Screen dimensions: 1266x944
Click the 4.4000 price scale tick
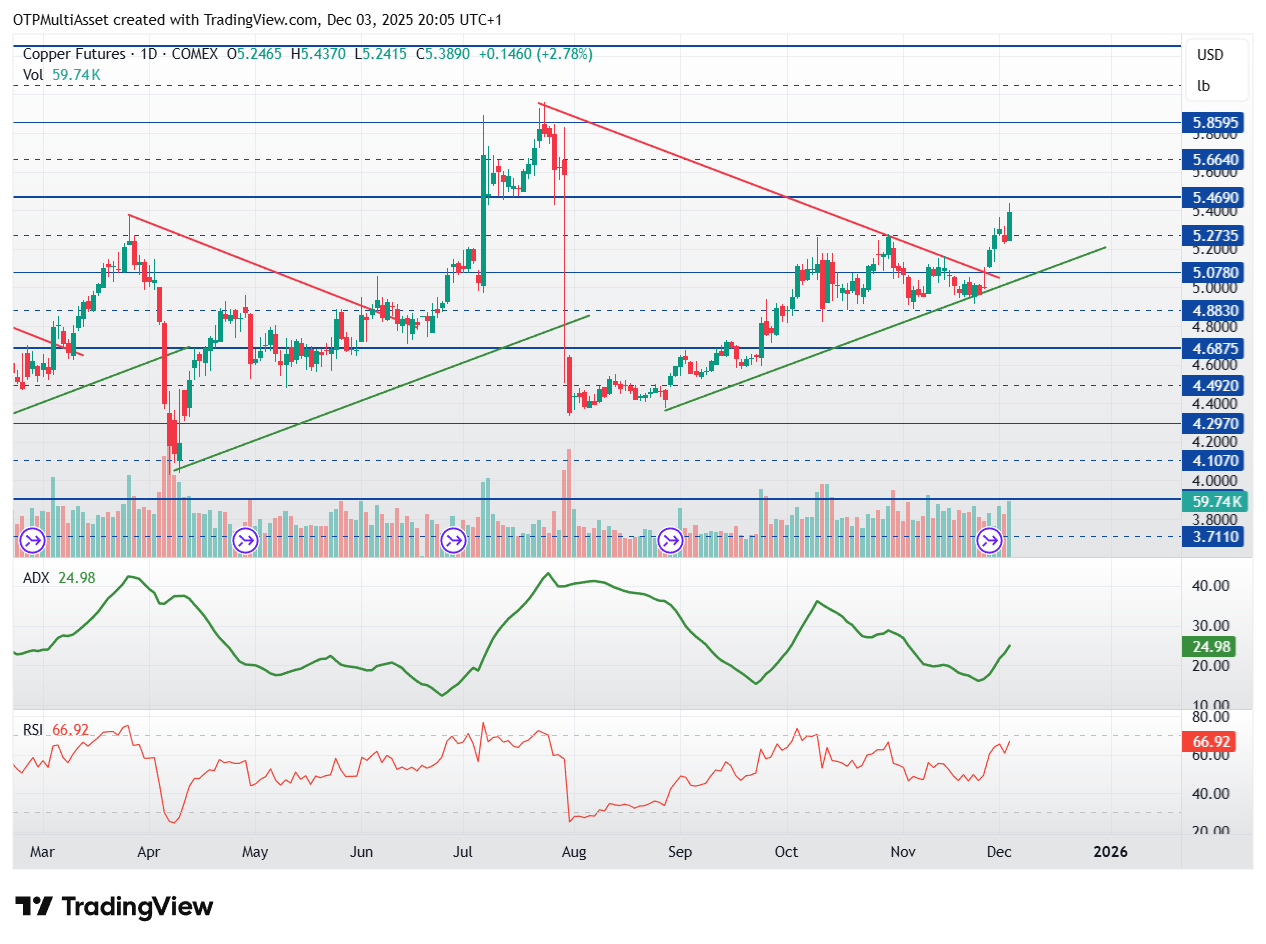[x=1217, y=404]
